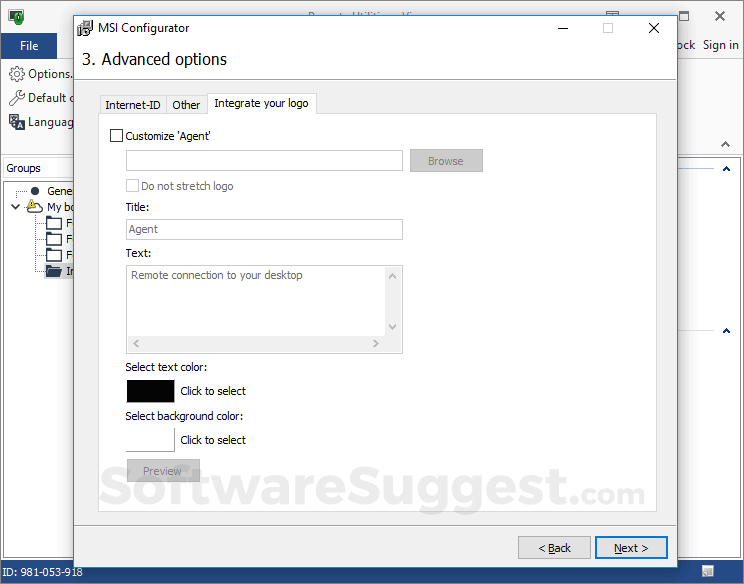Click the wrench icon for default settings
The height and width of the screenshot is (584, 744).
click(17, 98)
